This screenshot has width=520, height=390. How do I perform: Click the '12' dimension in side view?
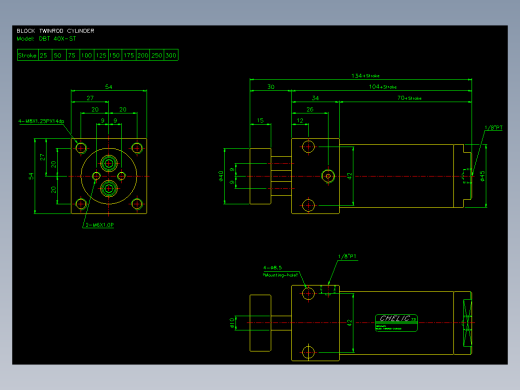point(300,120)
